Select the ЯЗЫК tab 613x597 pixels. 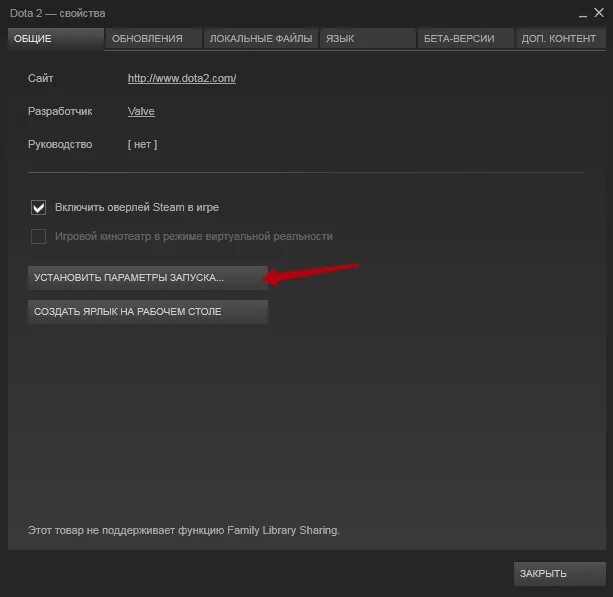[x=368, y=39]
